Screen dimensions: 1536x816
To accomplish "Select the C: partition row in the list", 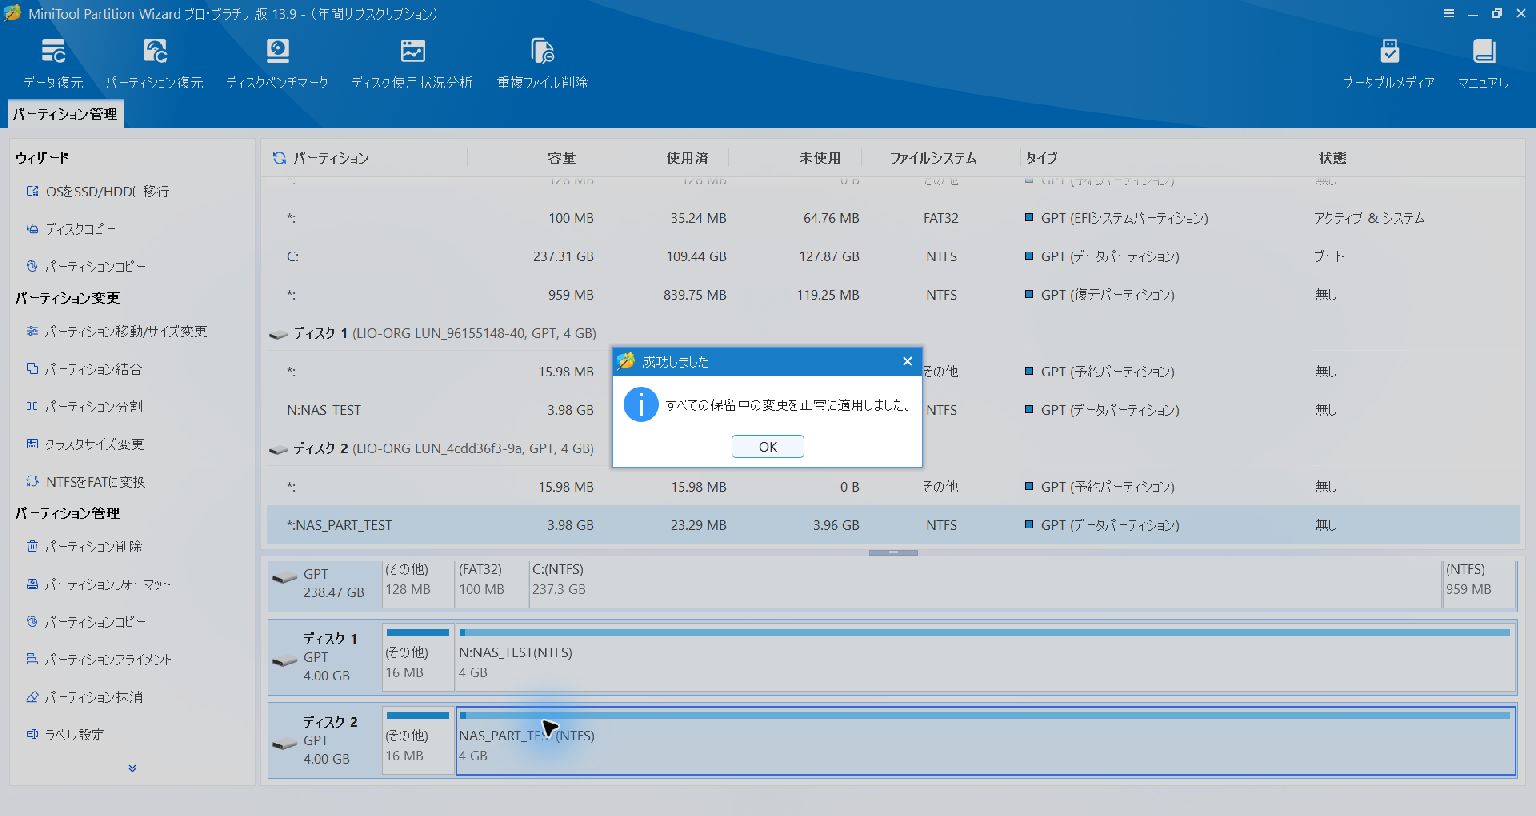I will pos(893,257).
